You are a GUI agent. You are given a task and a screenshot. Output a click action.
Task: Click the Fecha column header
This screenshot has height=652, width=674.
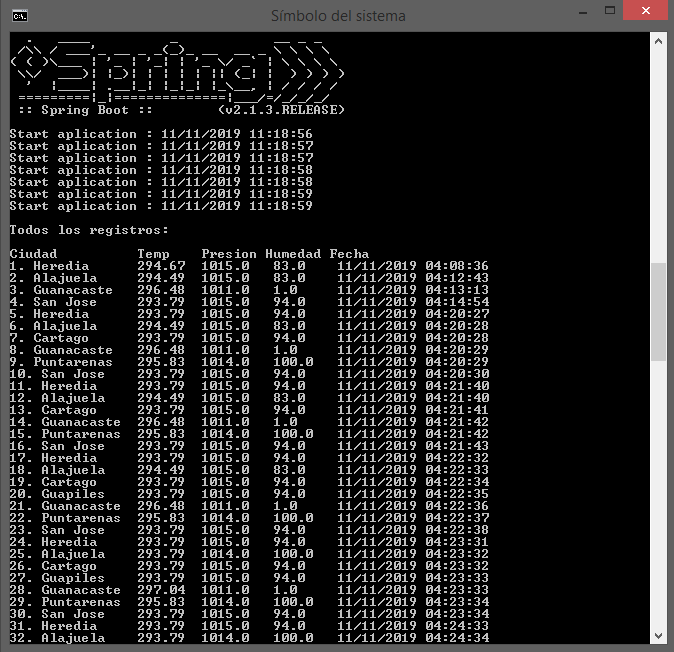pyautogui.click(x=349, y=254)
